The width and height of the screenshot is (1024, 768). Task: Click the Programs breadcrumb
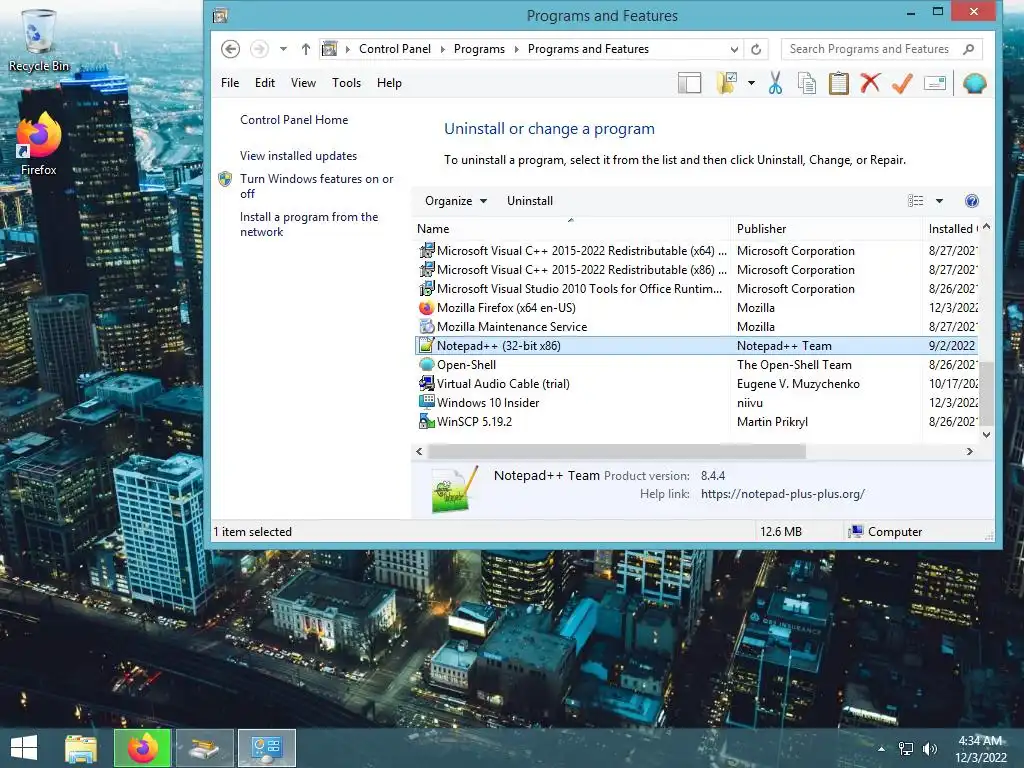pos(479,49)
